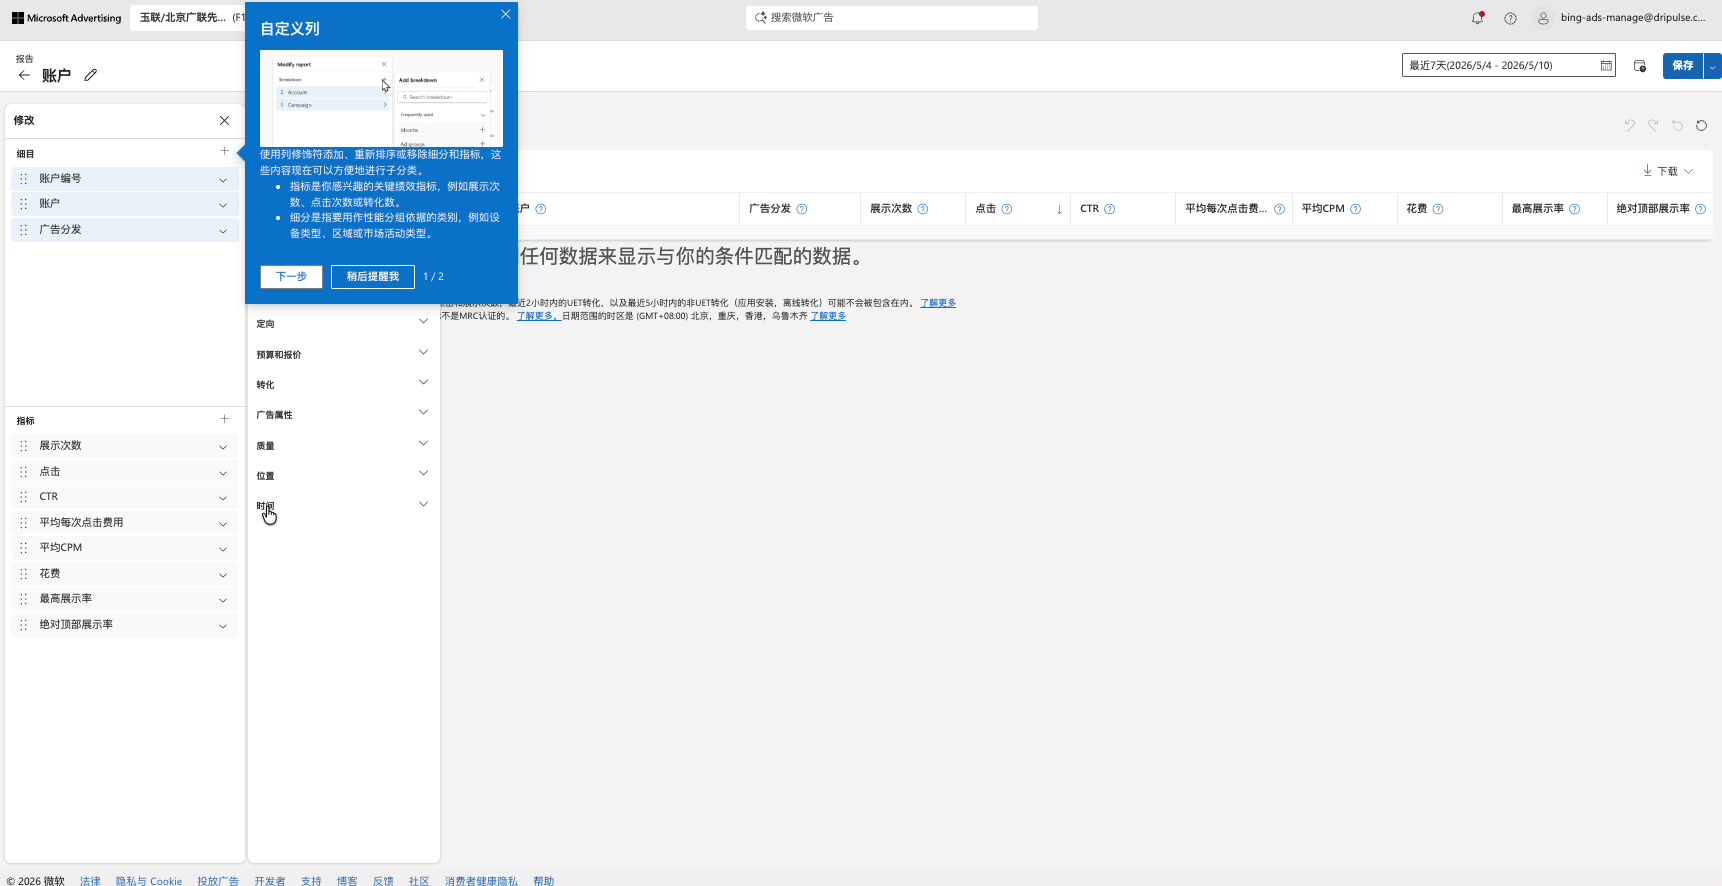Click the help icon beside 平均CPM column
The image size is (1722, 886).
tap(1355, 209)
